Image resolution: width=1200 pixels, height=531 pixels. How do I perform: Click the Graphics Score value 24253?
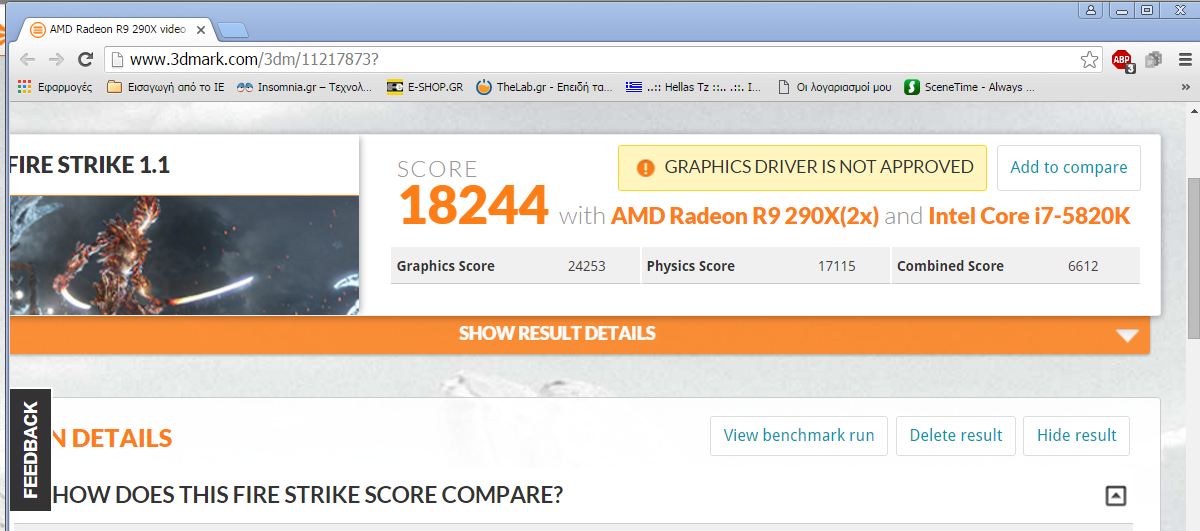point(586,266)
